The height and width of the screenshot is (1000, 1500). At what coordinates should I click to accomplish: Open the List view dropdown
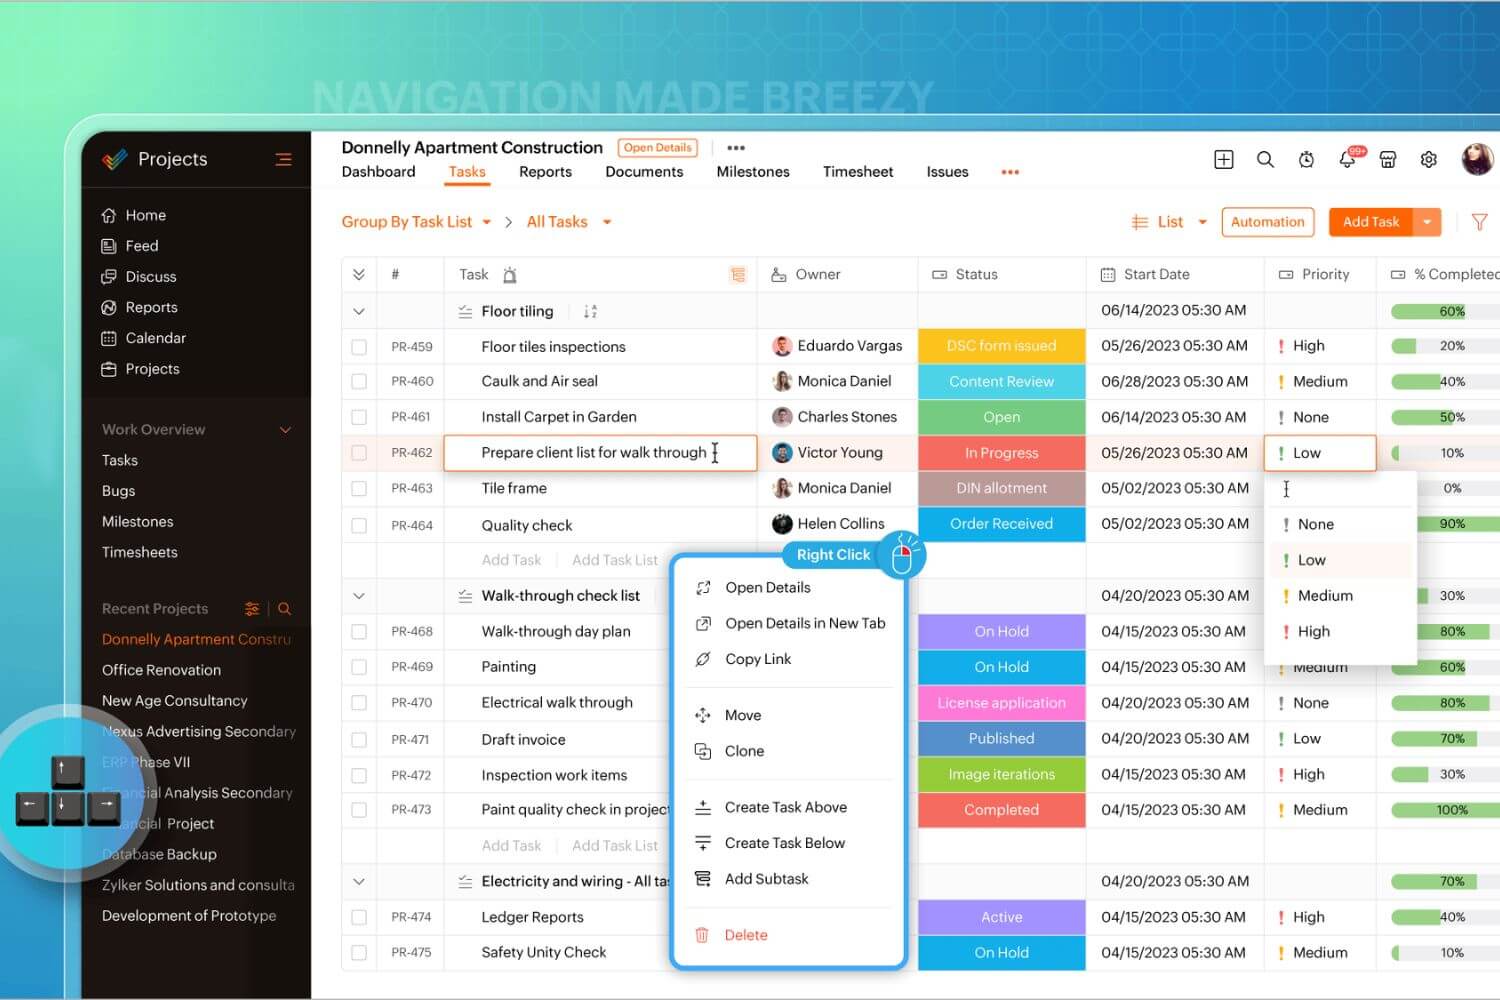click(x=1169, y=222)
